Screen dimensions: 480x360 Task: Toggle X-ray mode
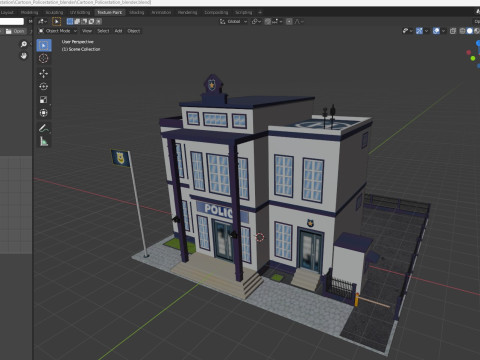pos(453,31)
